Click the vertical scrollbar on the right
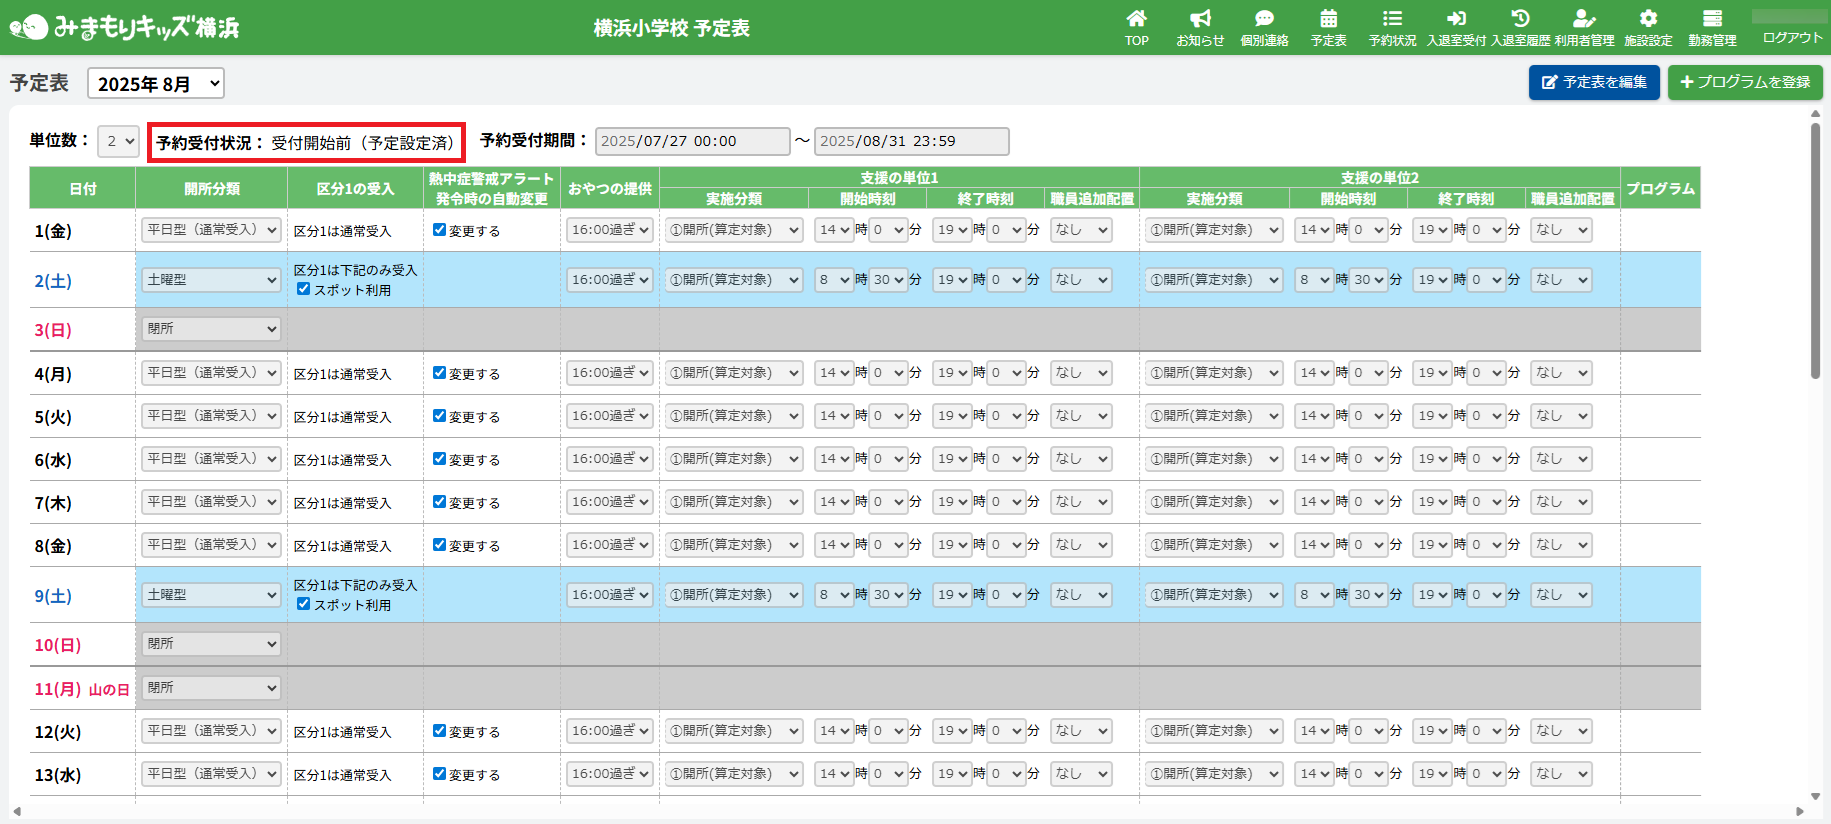Viewport: 1831px width, 824px height. (1815, 250)
